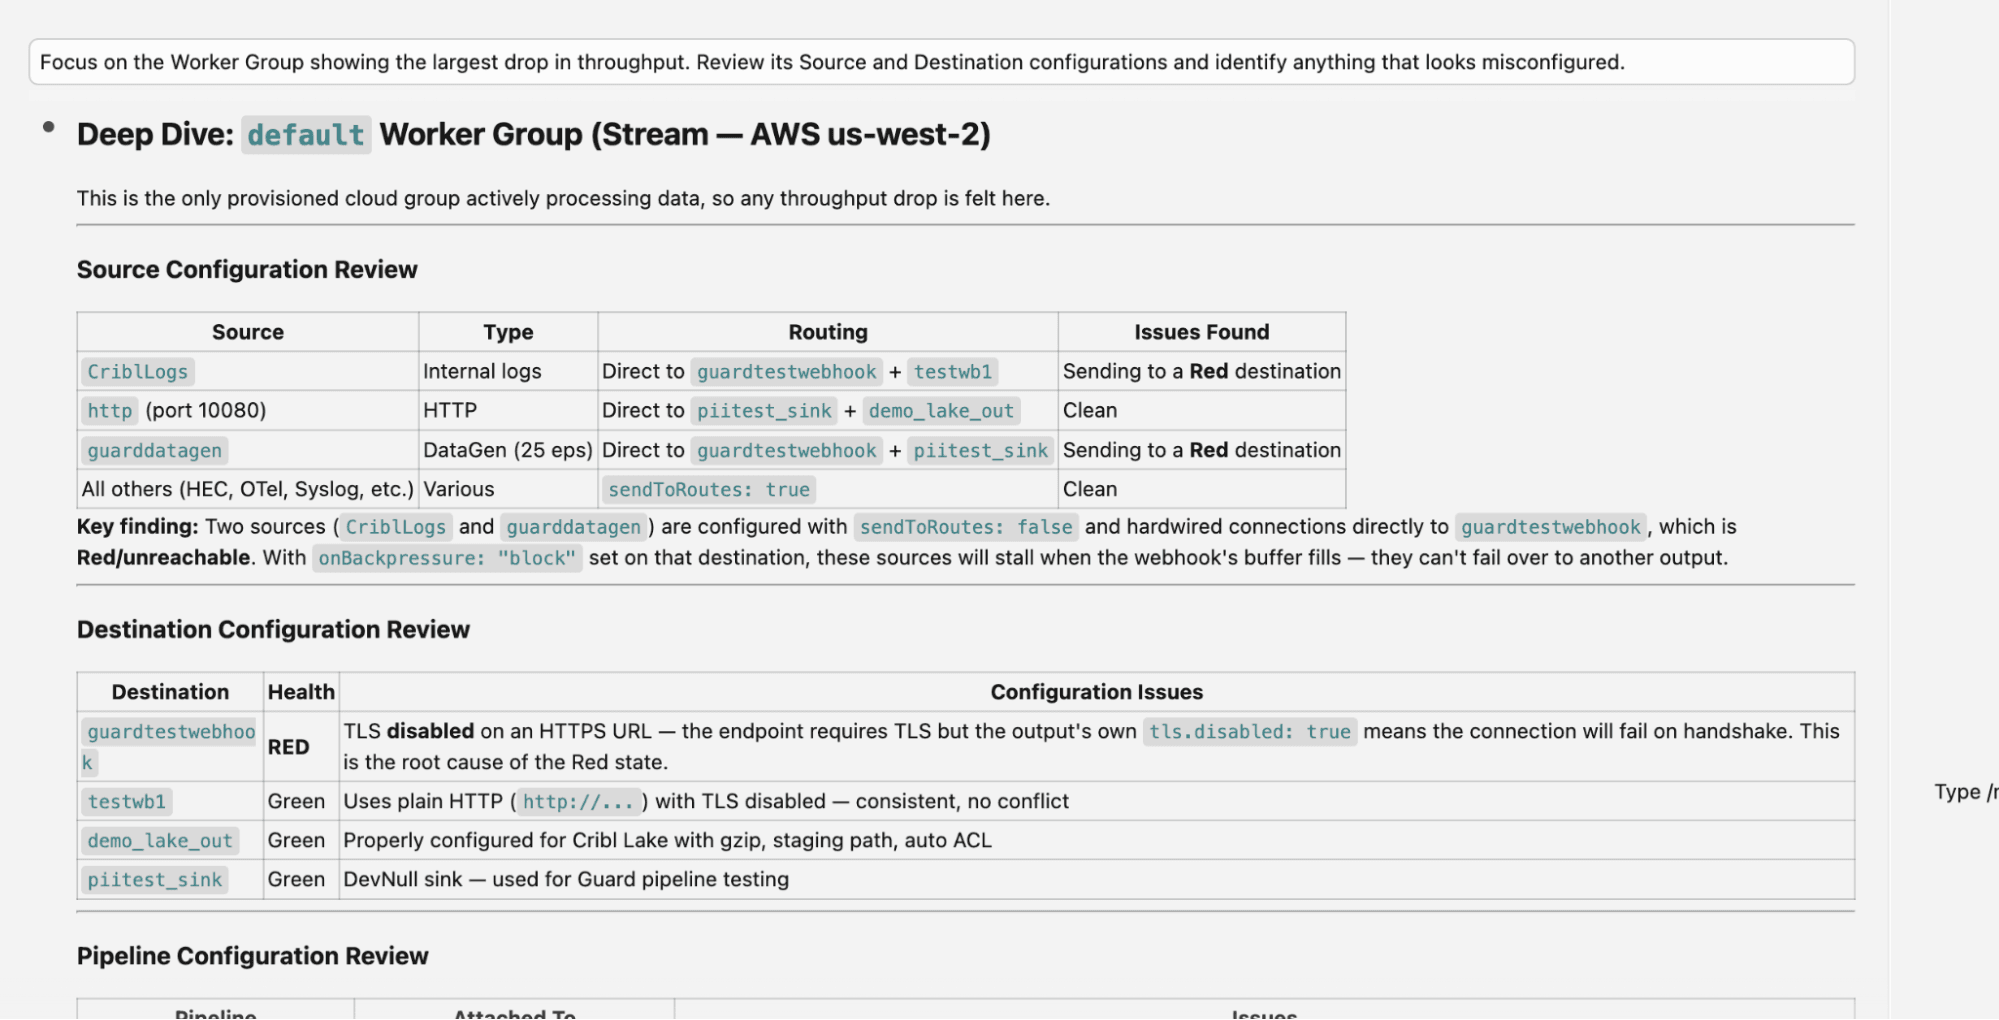The image size is (1999, 1020).
Task: Click the 'Source Configuration Review' heading
Action: 247,269
